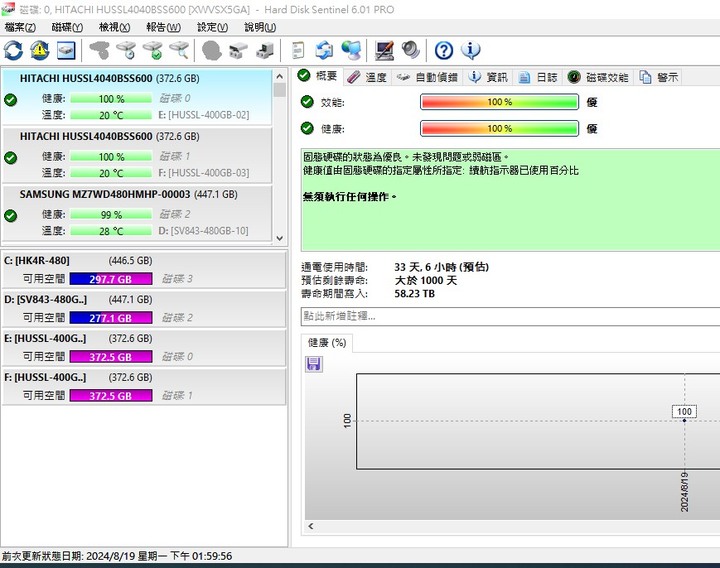Switch to the 日誌 tab
The width and height of the screenshot is (720, 568).
pos(537,77)
